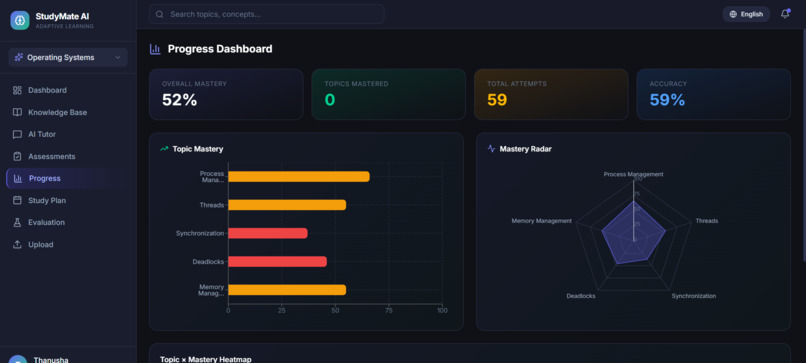
Task: Select the Accuracy 59% card
Action: click(x=713, y=94)
